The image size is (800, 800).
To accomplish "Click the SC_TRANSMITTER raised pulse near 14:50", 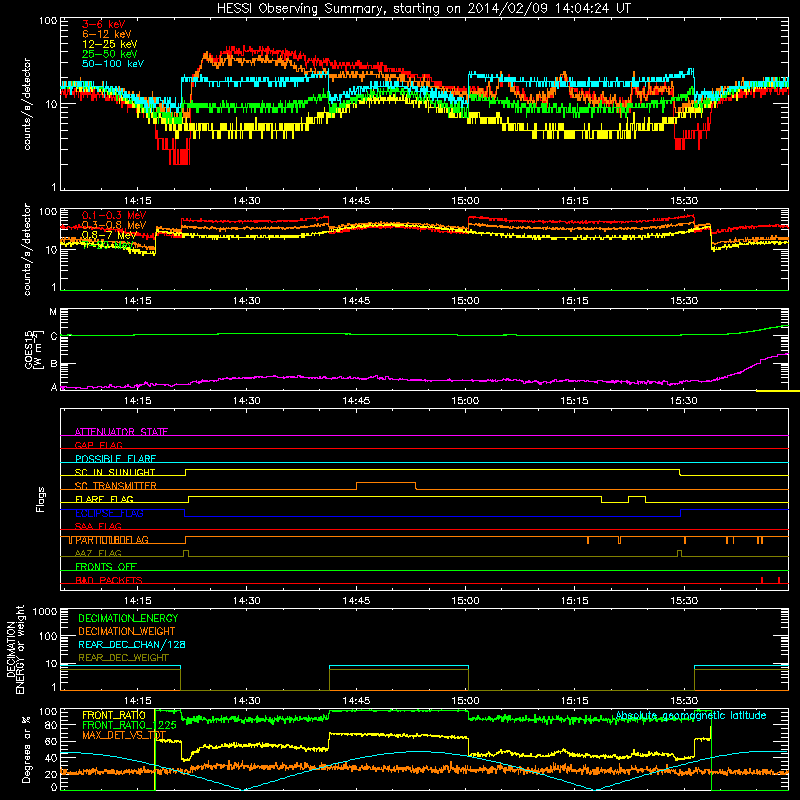I will point(386,483).
